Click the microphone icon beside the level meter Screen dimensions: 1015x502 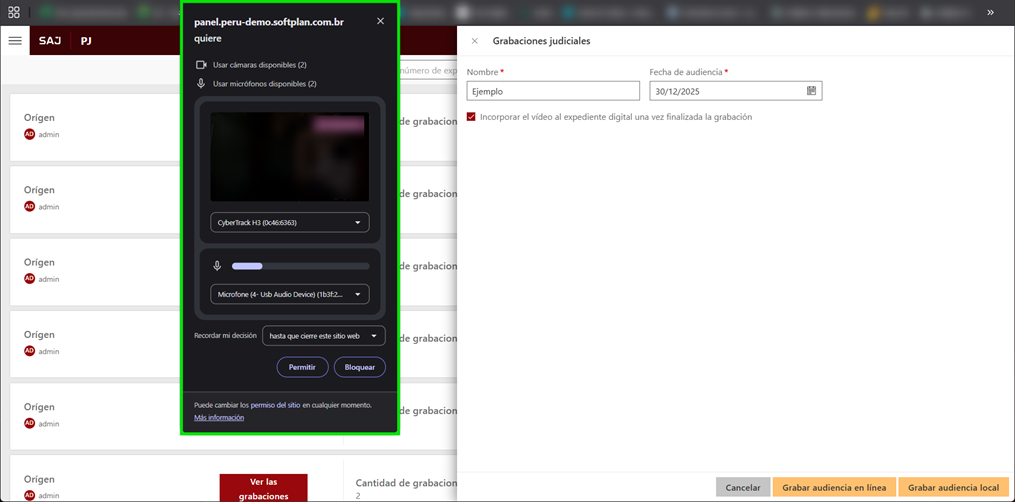pyautogui.click(x=217, y=266)
